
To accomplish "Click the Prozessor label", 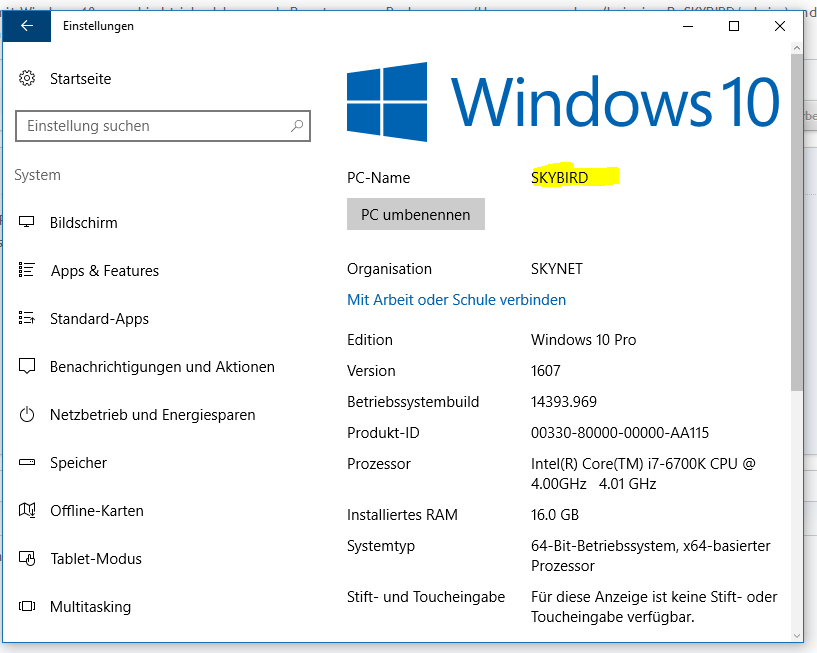I will click(x=379, y=464).
